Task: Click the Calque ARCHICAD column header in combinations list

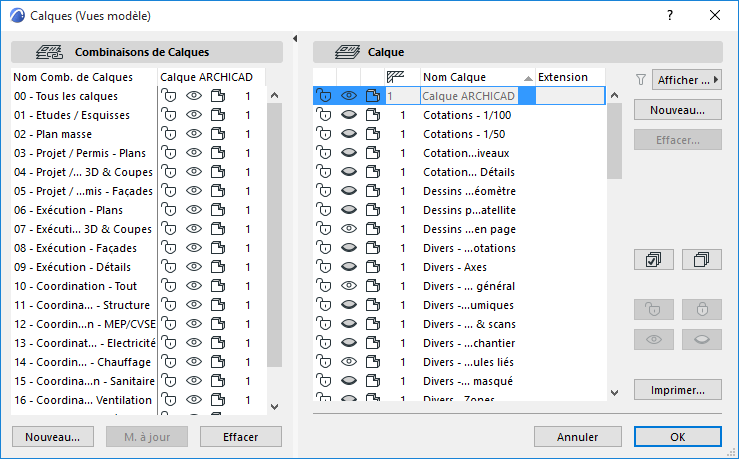Action: pyautogui.click(x=211, y=77)
